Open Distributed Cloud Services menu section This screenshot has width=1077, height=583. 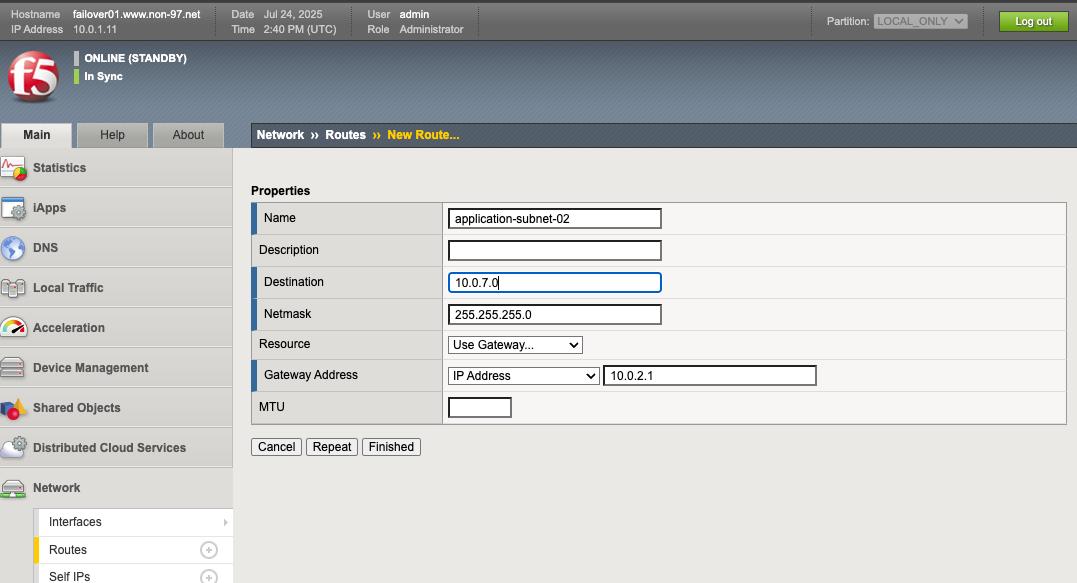point(116,447)
